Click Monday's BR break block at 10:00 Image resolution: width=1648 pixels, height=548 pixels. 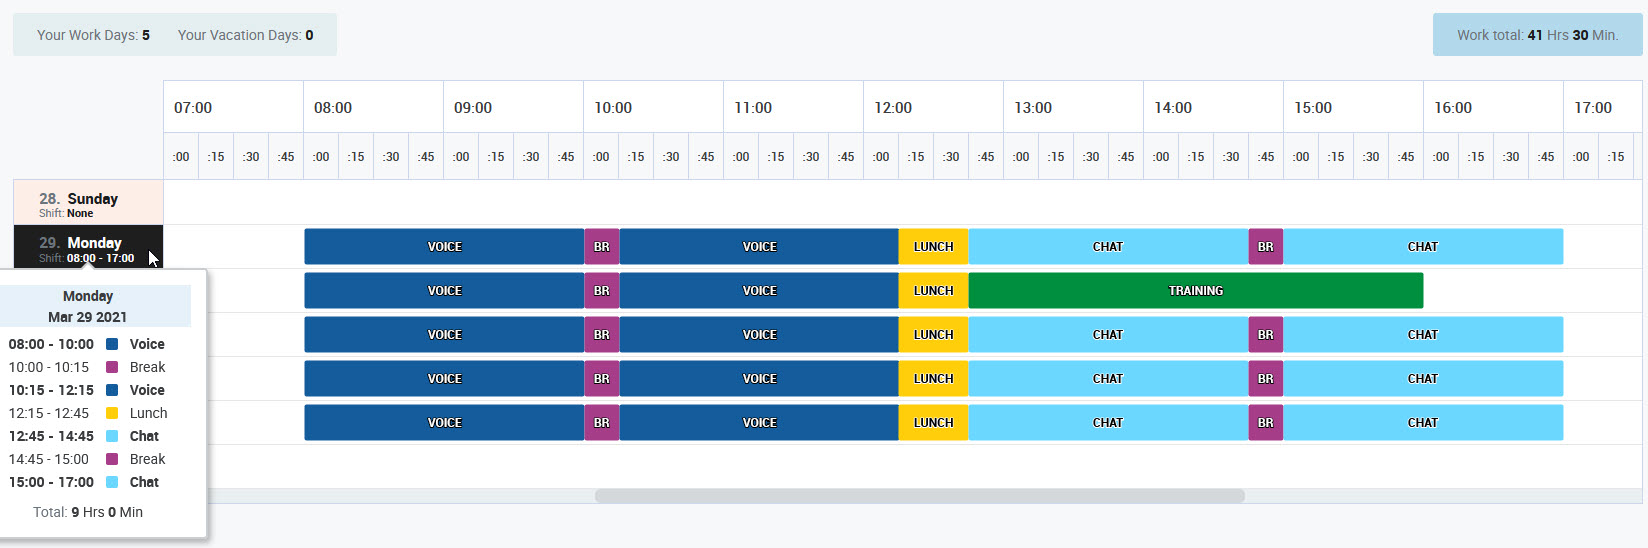click(601, 247)
